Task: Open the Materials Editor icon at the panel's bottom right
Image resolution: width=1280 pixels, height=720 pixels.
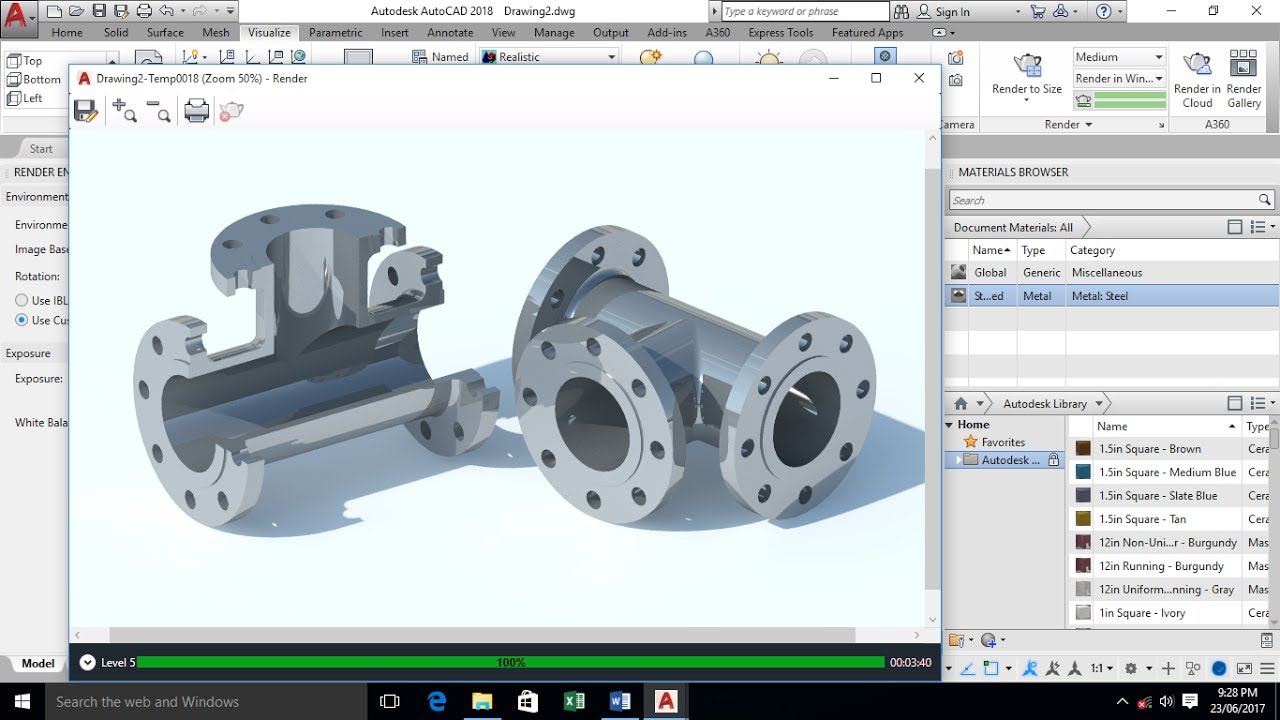Action: pos(1268,640)
